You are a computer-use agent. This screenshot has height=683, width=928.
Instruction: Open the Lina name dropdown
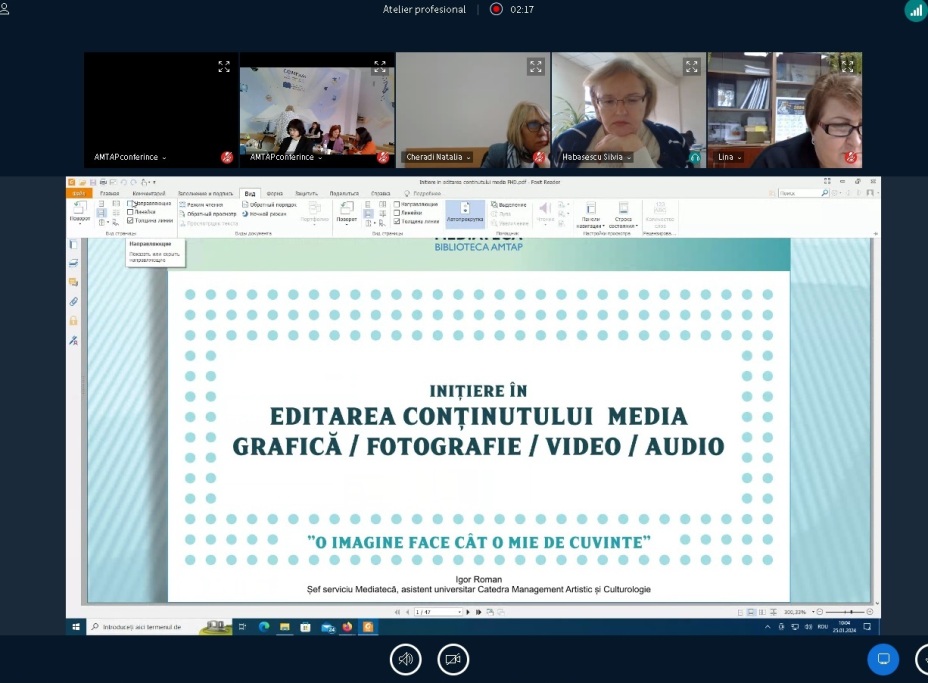730,157
